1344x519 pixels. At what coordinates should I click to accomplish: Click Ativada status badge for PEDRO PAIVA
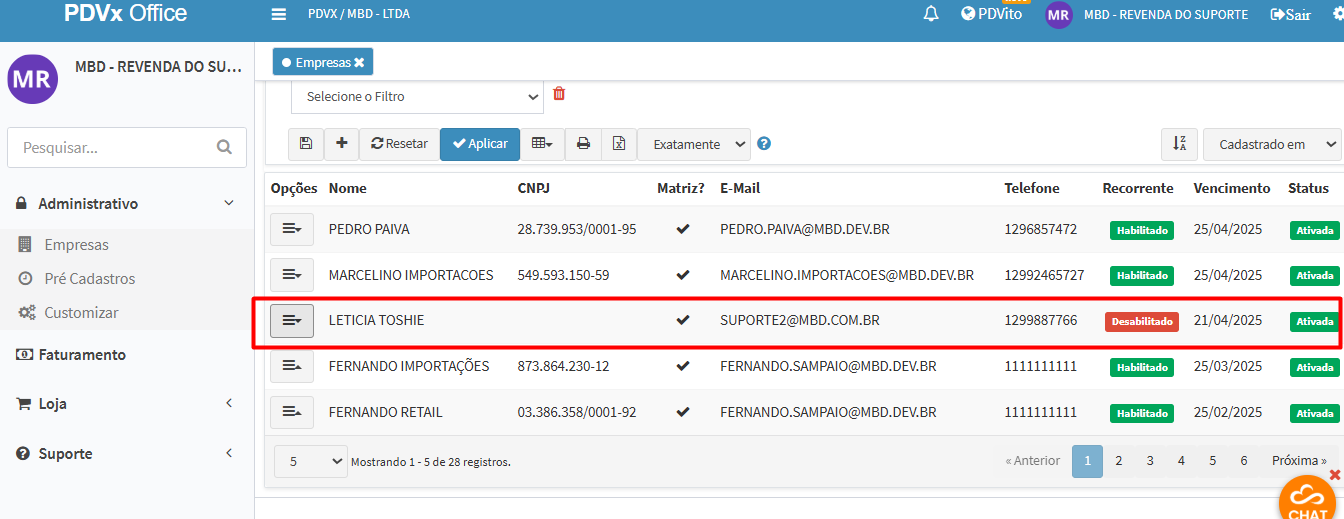click(1314, 230)
